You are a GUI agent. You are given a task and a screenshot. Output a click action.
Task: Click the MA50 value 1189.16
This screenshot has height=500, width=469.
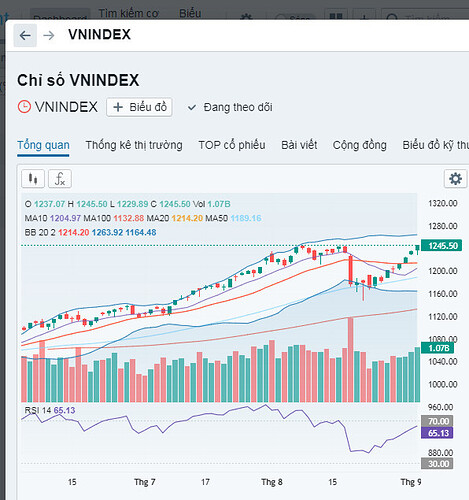pos(246,218)
